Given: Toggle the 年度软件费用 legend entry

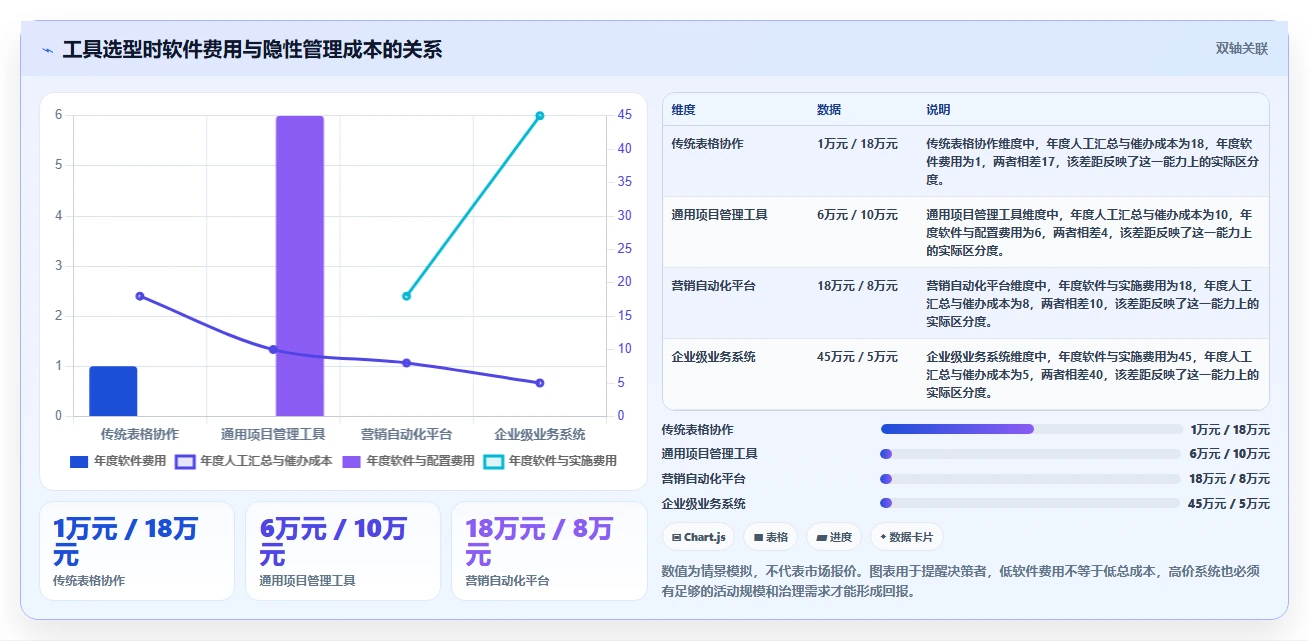Looking at the screenshot, I should [x=118, y=461].
